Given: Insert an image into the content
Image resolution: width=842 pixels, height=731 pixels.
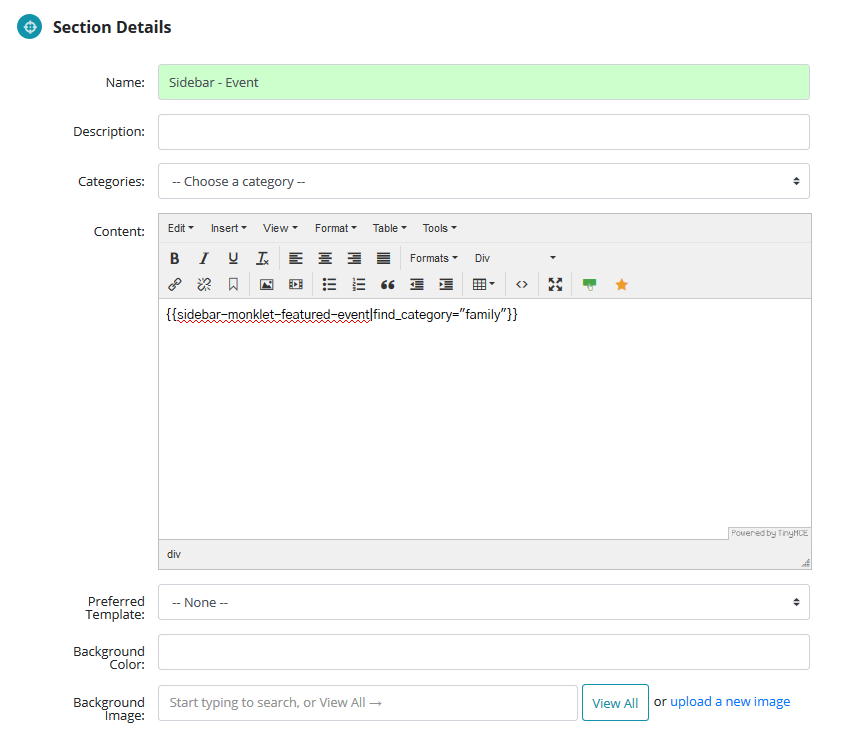Looking at the screenshot, I should click(x=266, y=284).
